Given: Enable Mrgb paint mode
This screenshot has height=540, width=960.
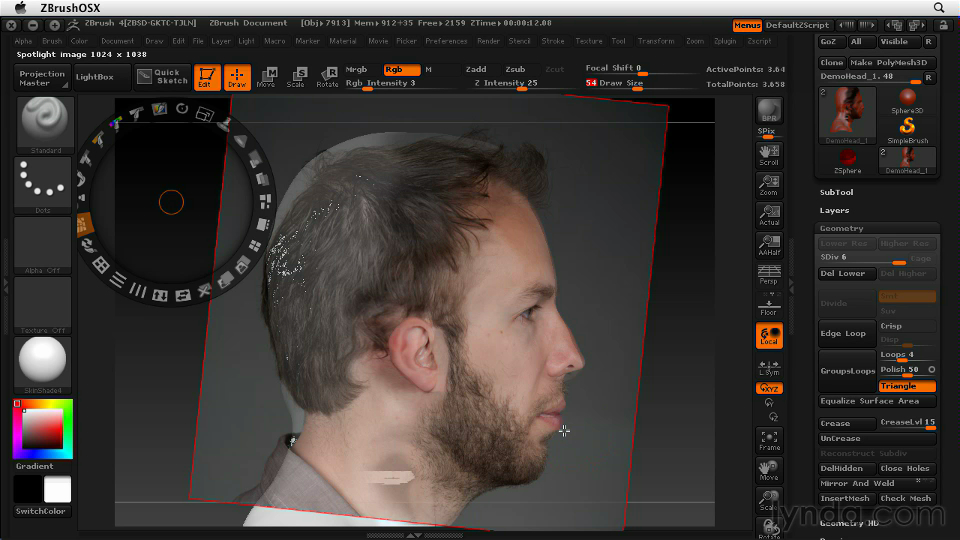Looking at the screenshot, I should pyautogui.click(x=356, y=69).
